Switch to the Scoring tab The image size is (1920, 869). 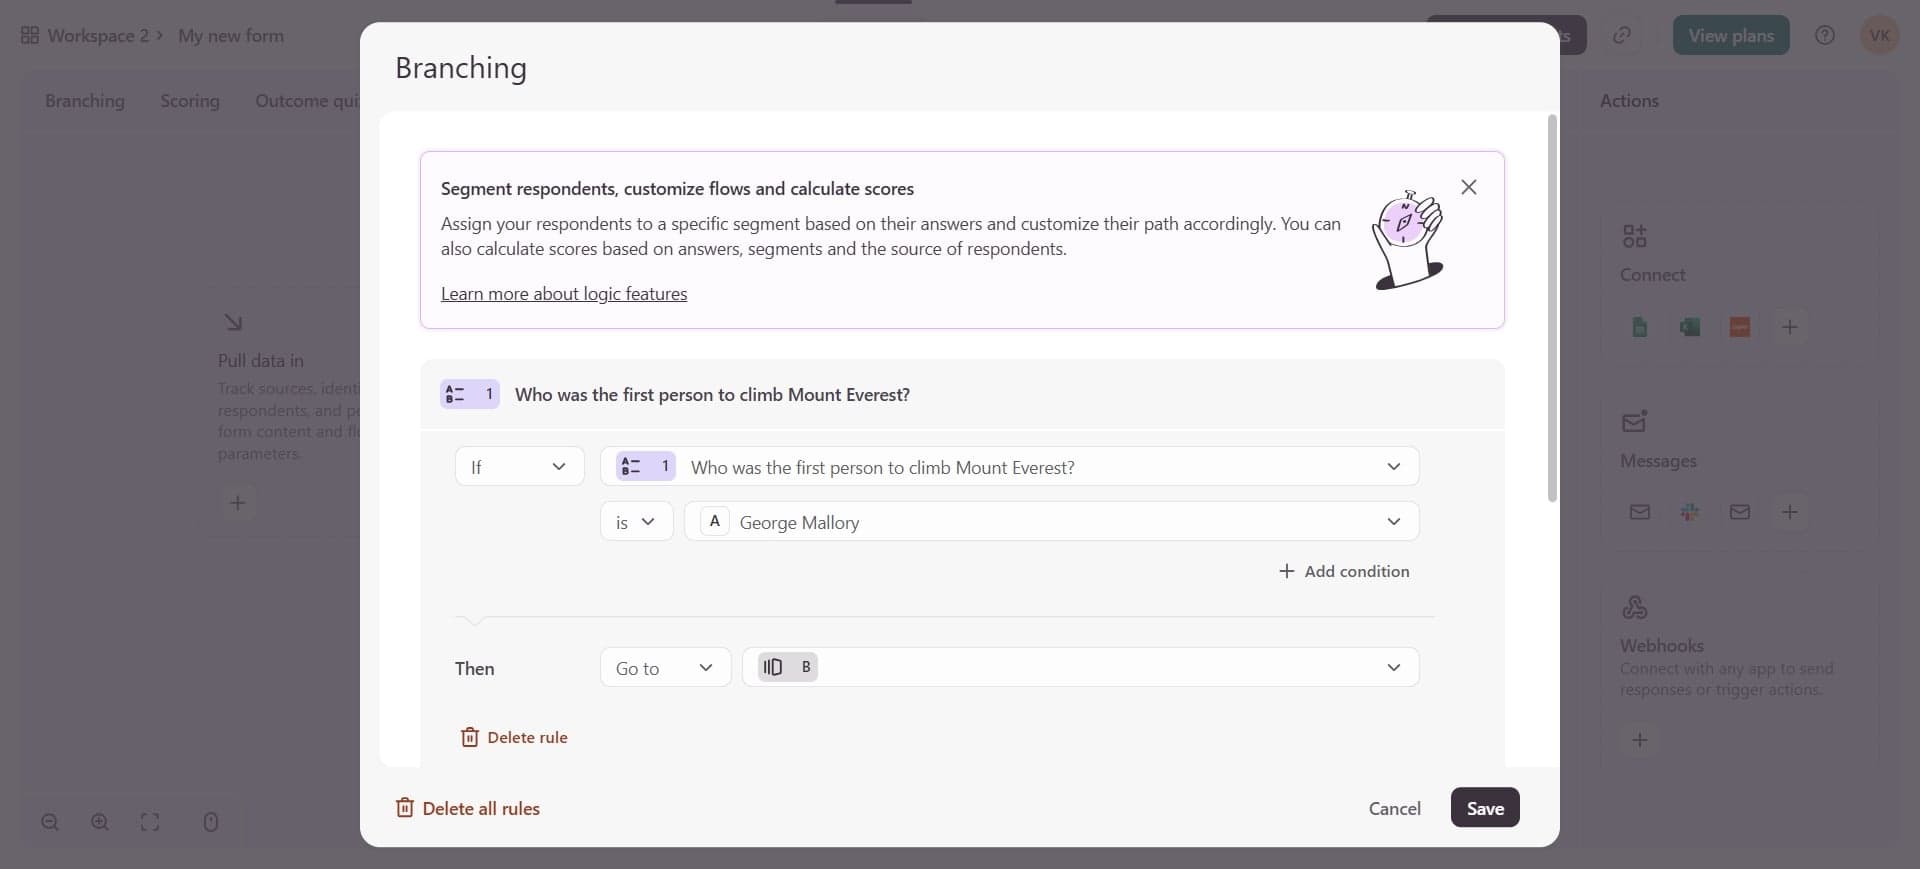[190, 101]
